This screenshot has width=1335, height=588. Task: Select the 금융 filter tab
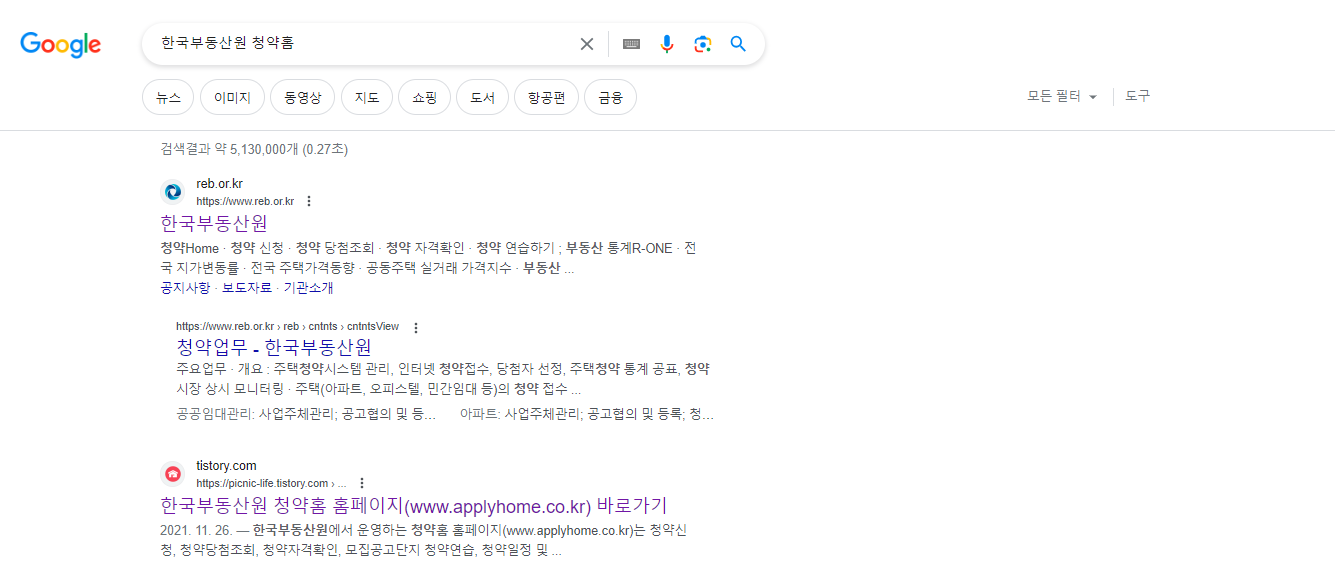pyautogui.click(x=610, y=98)
